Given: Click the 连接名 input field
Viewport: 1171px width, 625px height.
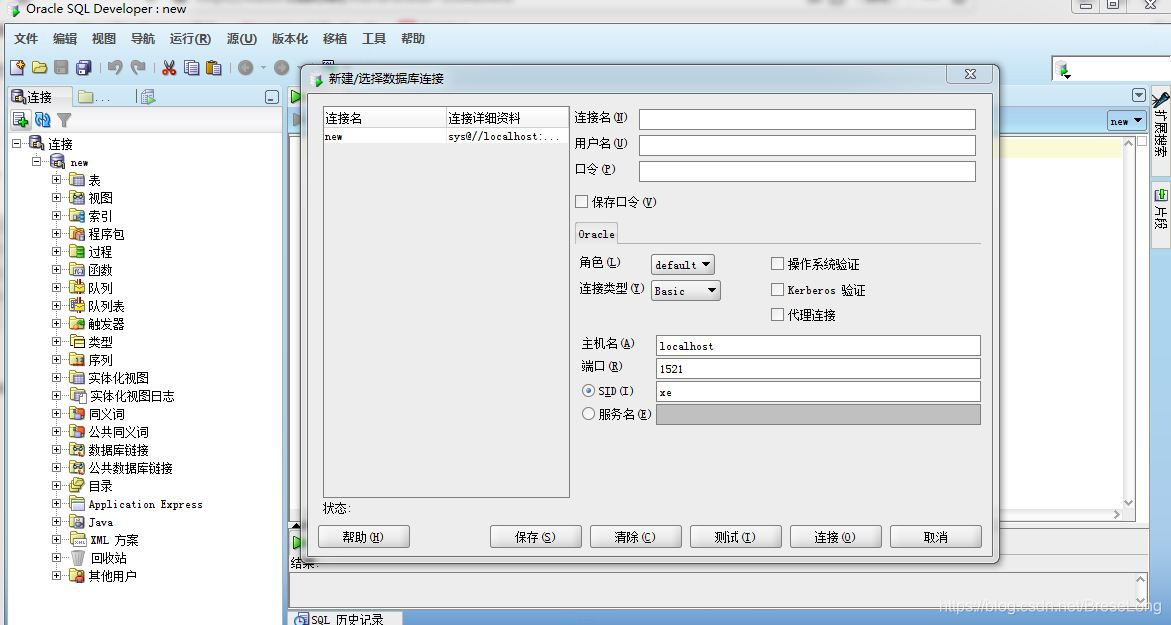Looking at the screenshot, I should 807,119.
